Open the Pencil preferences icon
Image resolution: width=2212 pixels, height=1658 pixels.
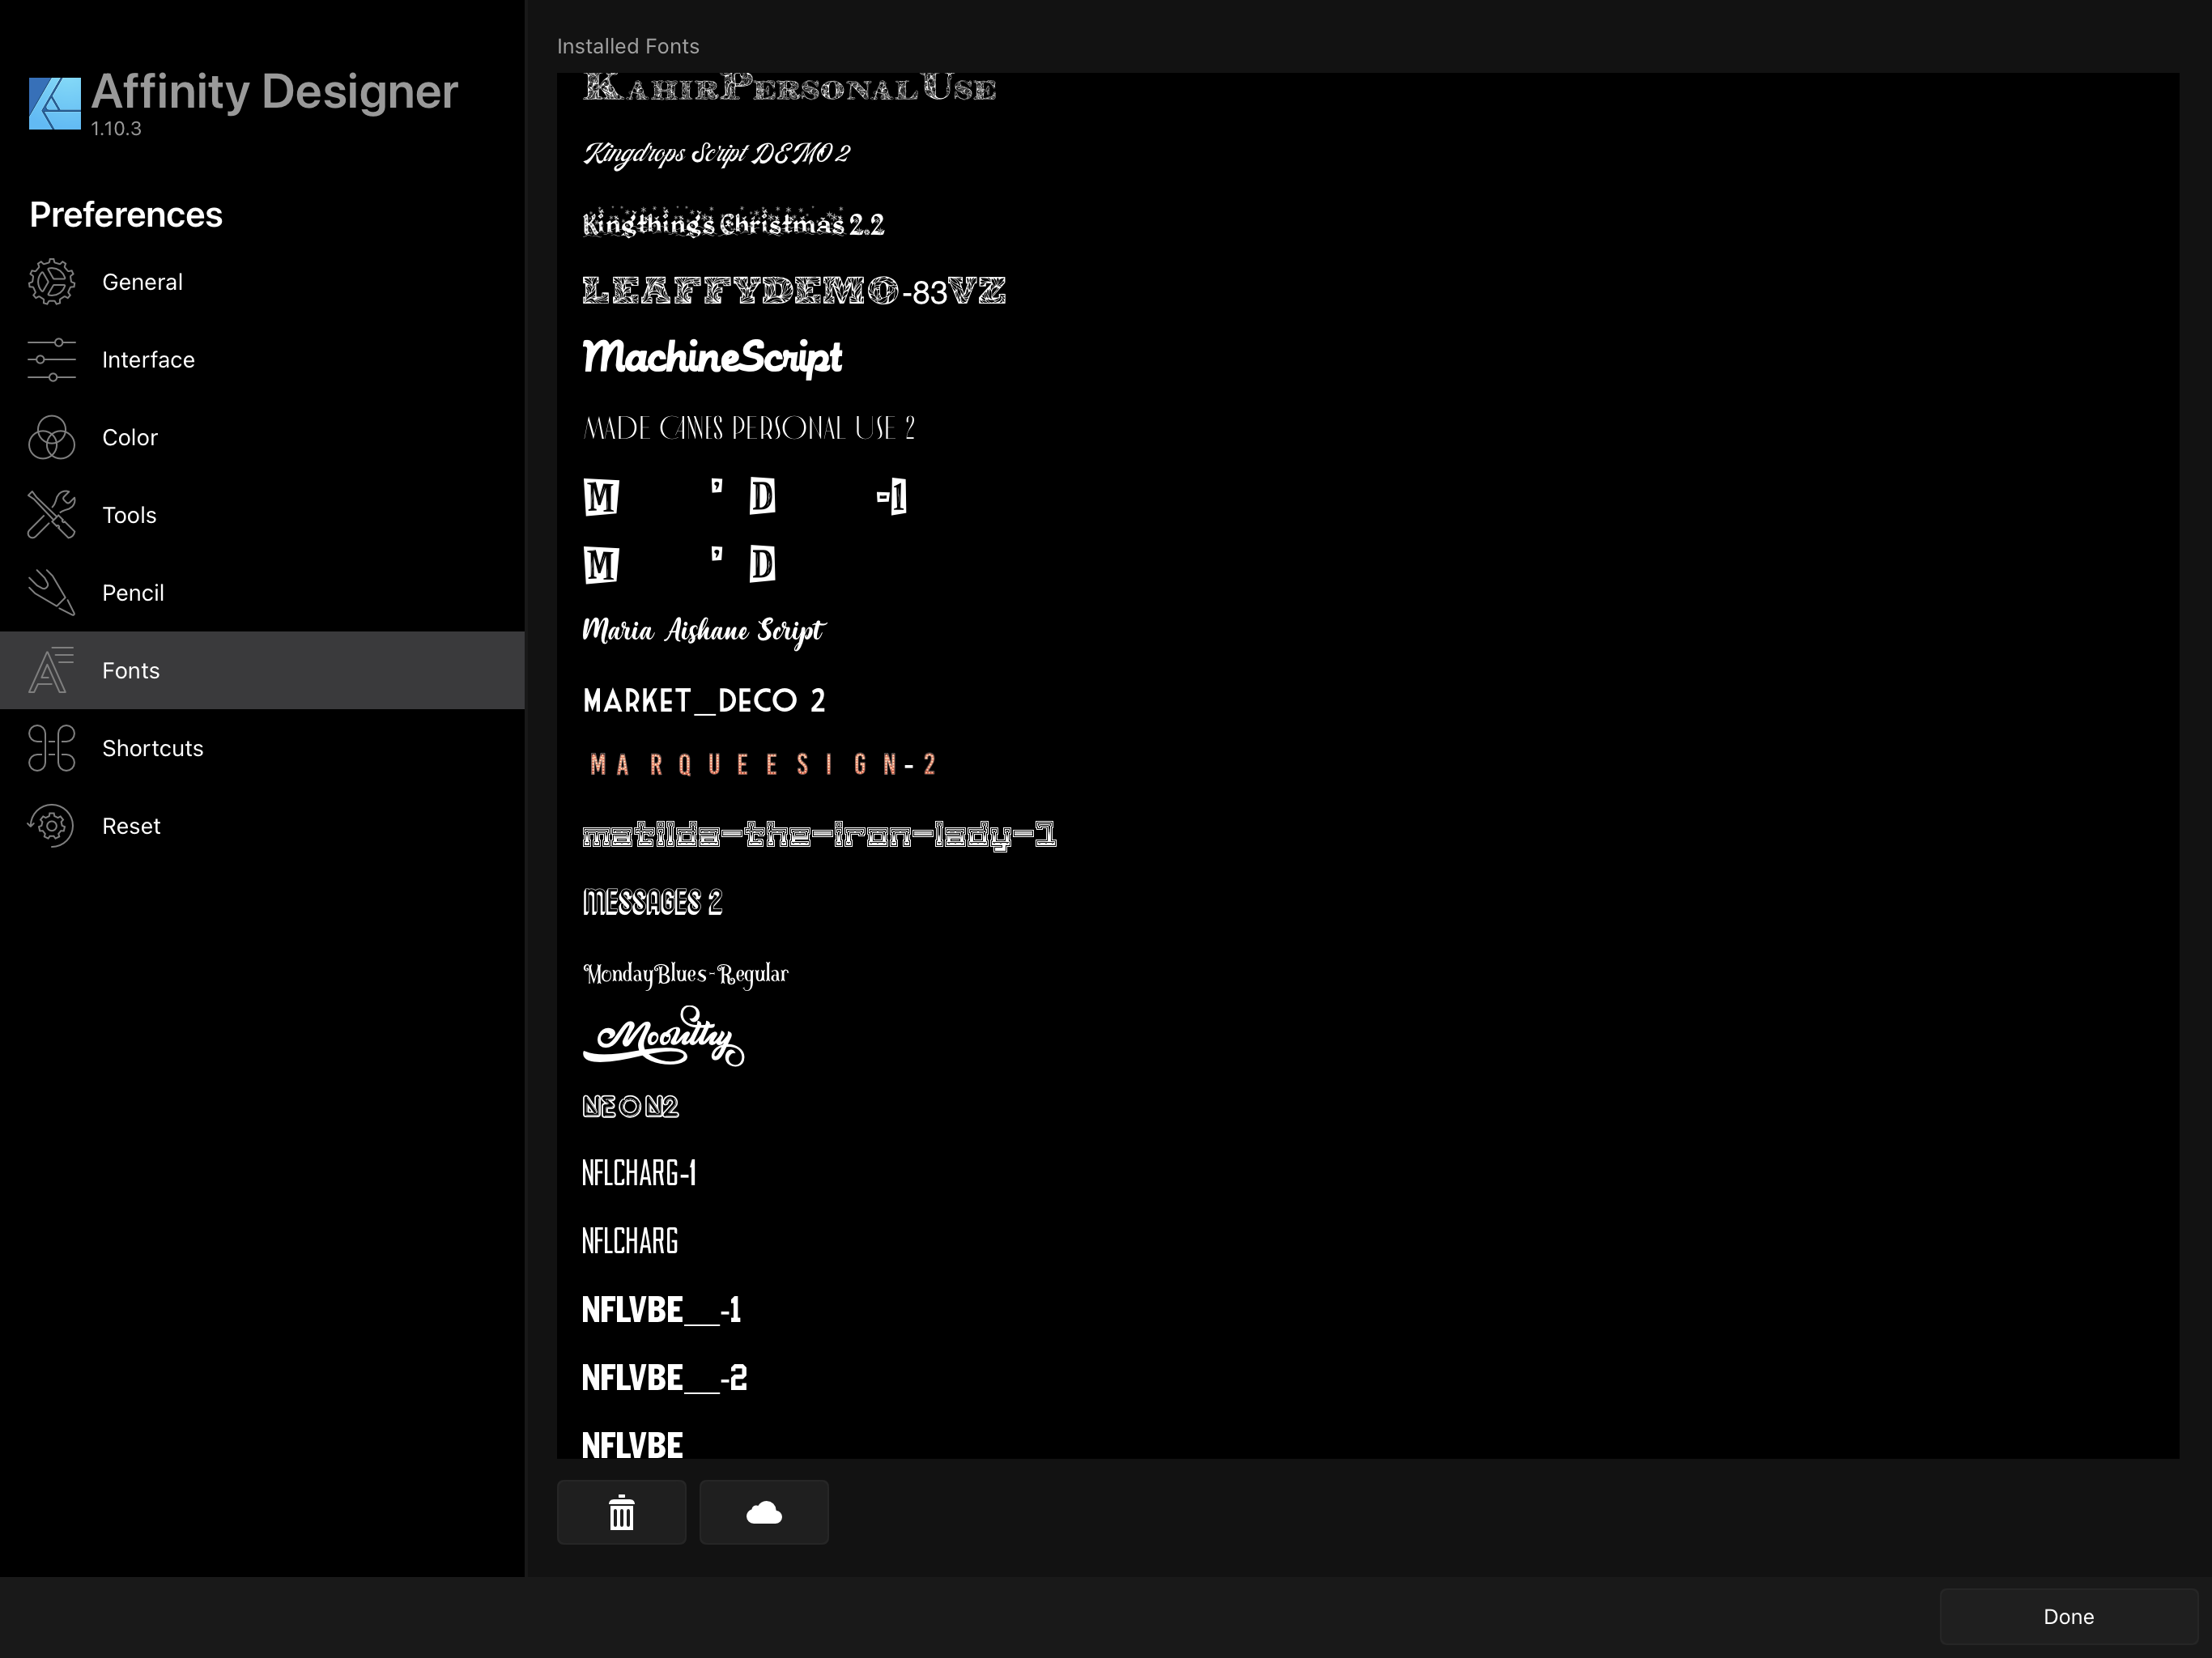point(52,592)
